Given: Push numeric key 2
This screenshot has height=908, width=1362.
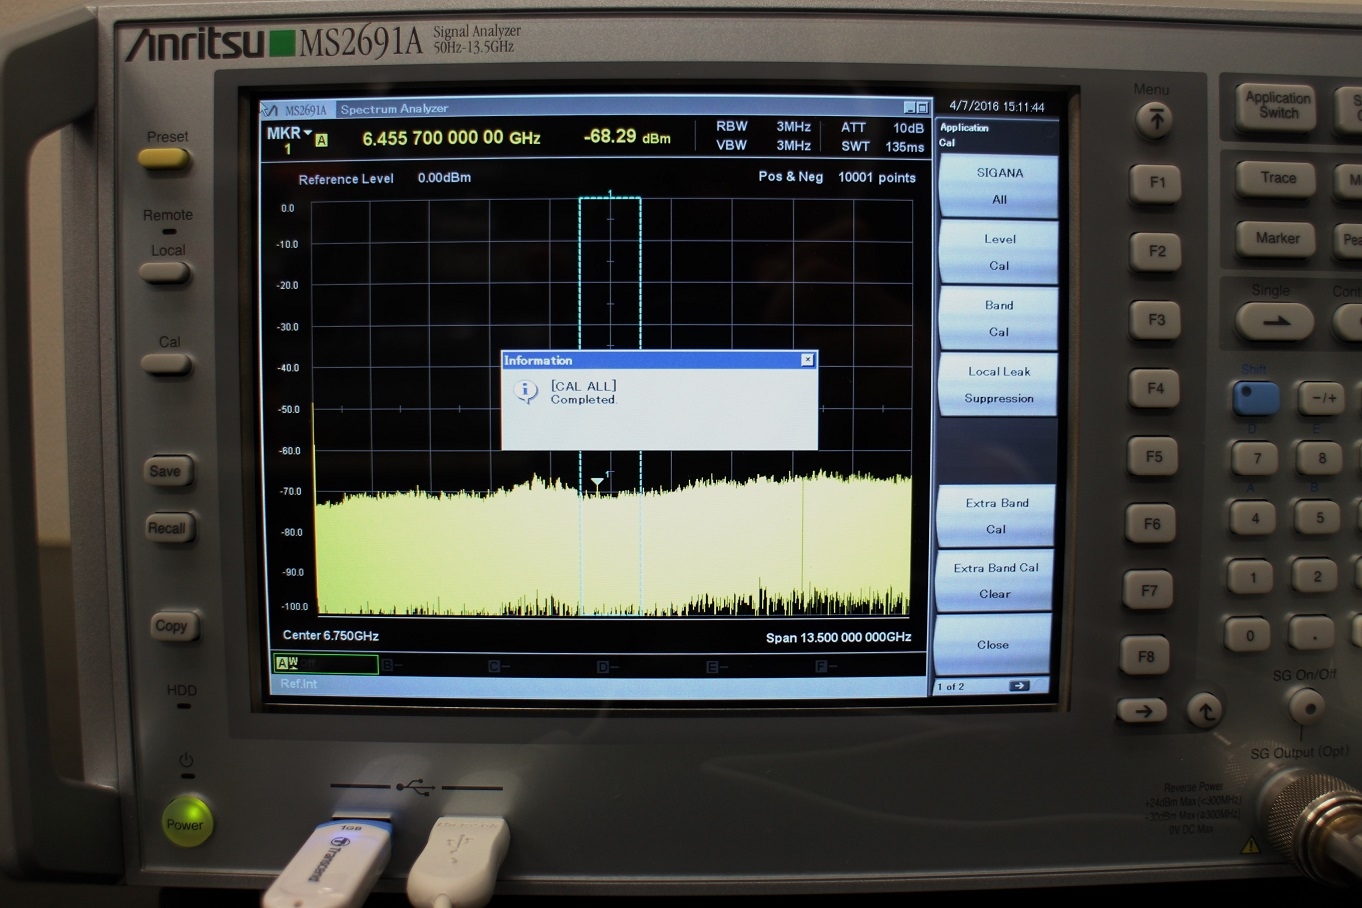Looking at the screenshot, I should (x=1316, y=577).
